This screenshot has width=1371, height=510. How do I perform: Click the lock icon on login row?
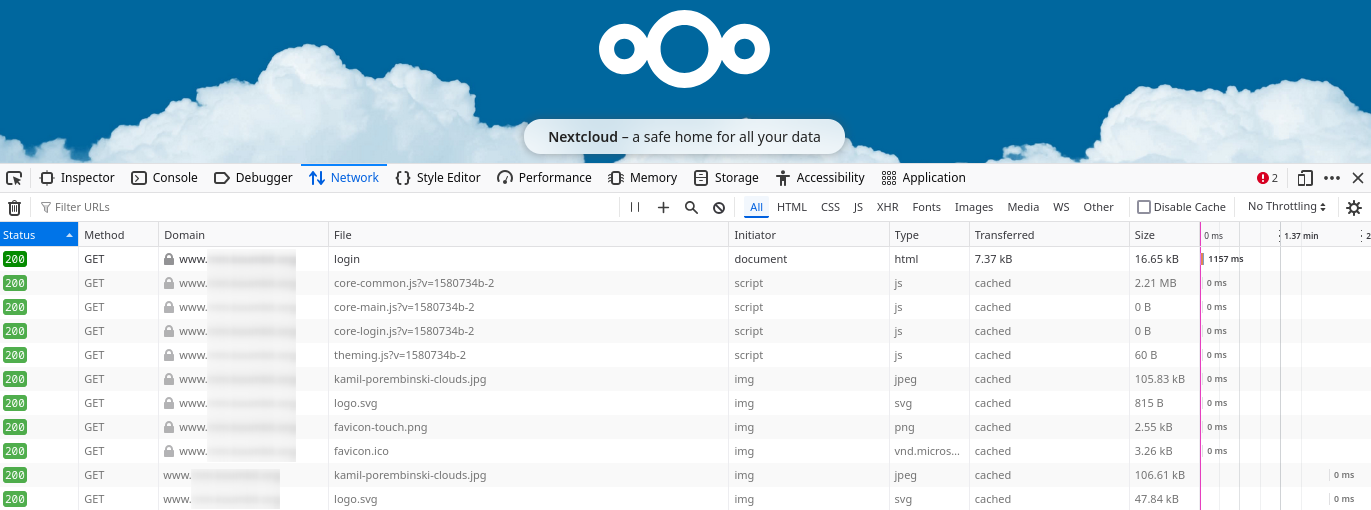pos(169,259)
